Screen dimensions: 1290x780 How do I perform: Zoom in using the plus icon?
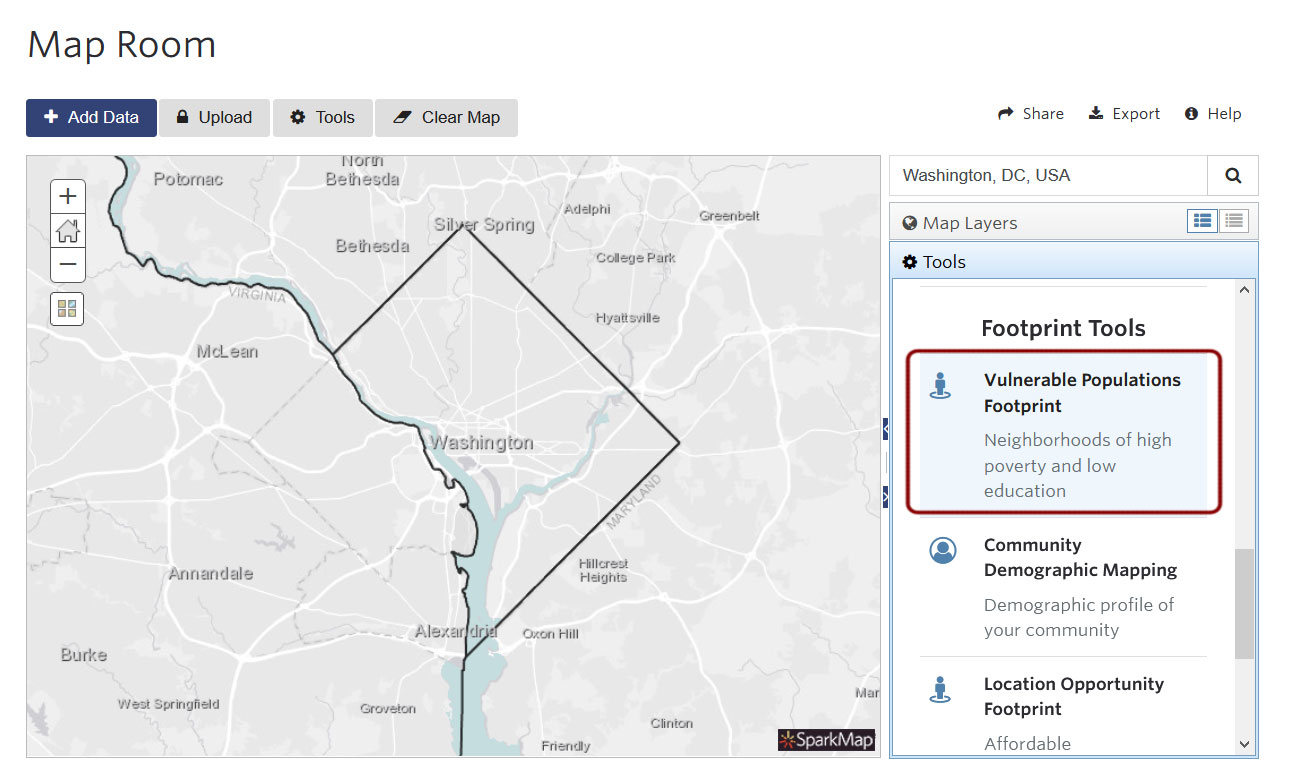pyautogui.click(x=67, y=196)
